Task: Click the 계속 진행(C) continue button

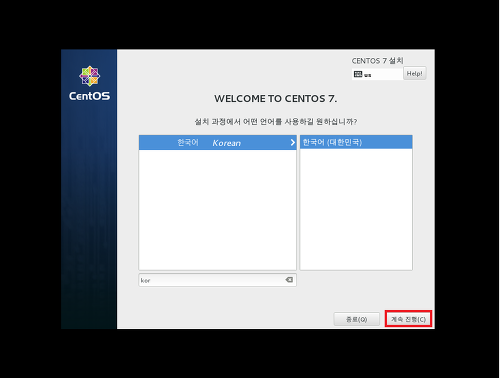Action: click(x=408, y=319)
